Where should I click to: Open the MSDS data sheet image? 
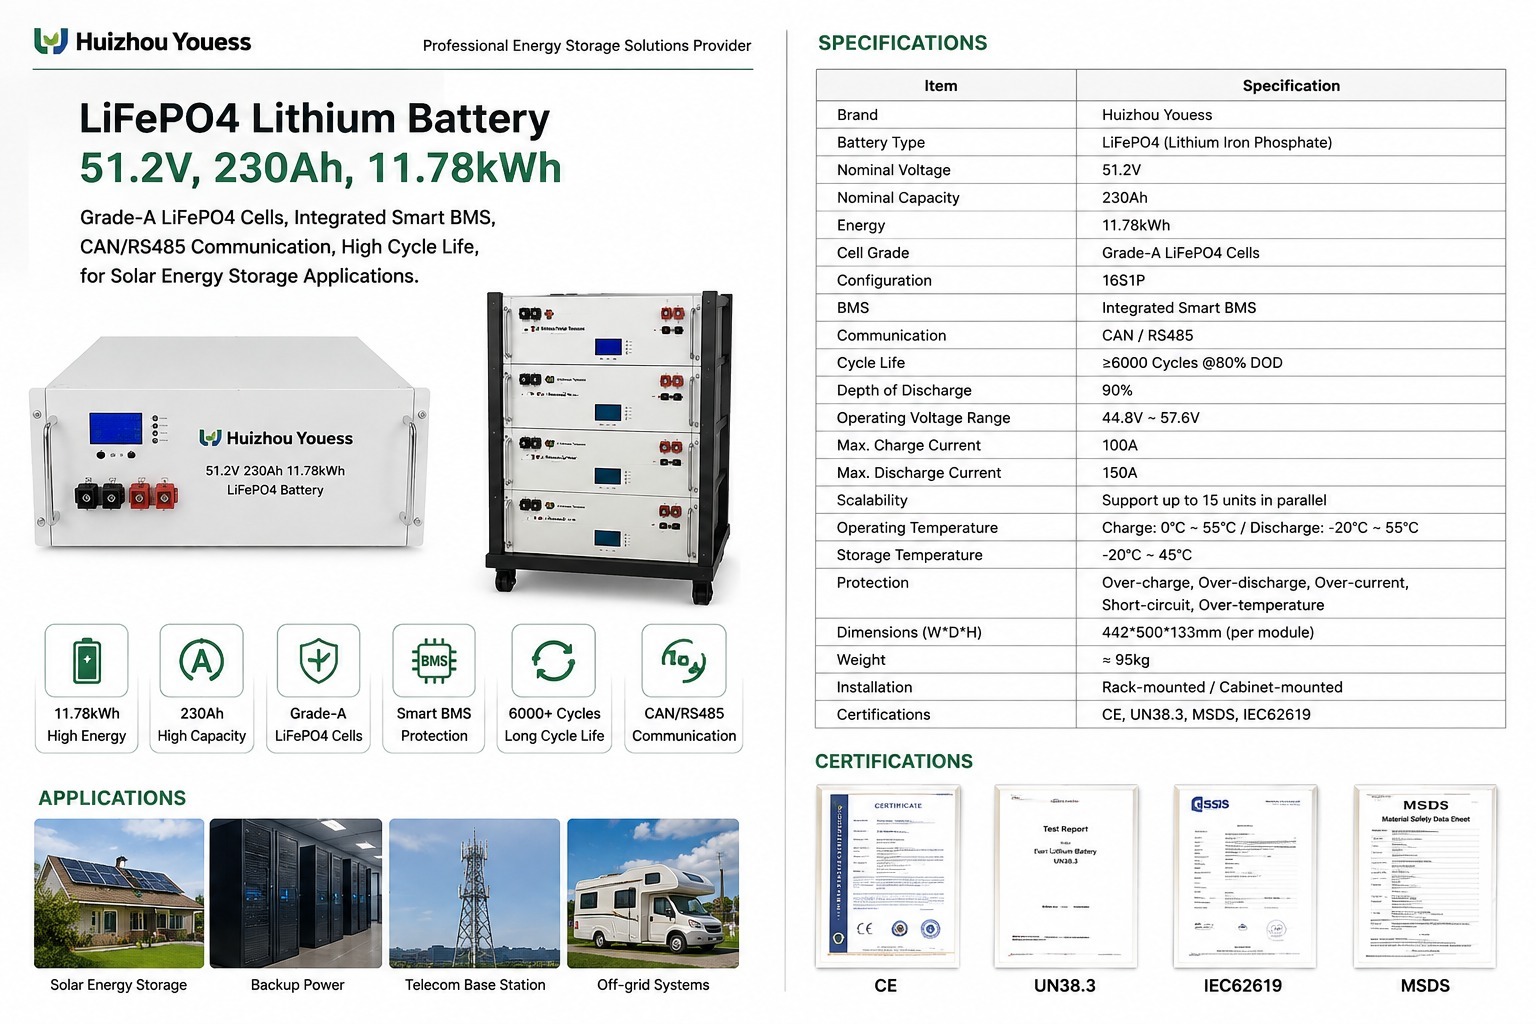pos(1425,876)
